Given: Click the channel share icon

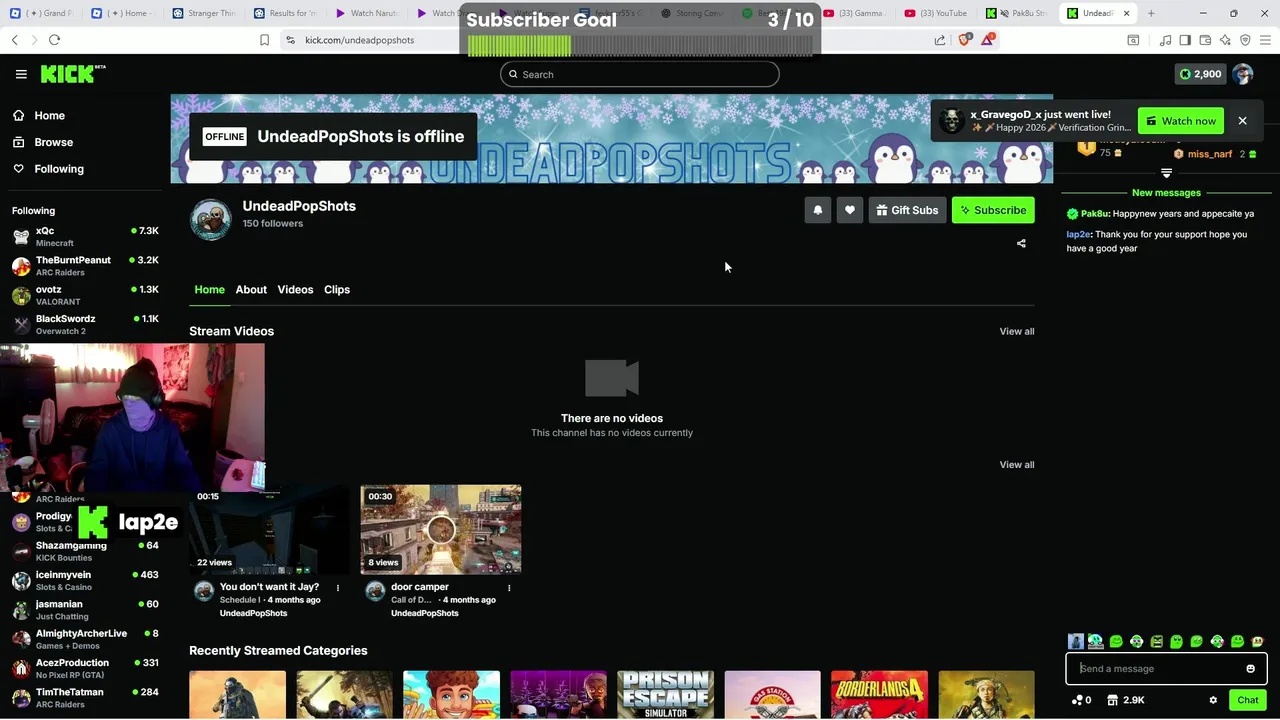Looking at the screenshot, I should [1021, 243].
